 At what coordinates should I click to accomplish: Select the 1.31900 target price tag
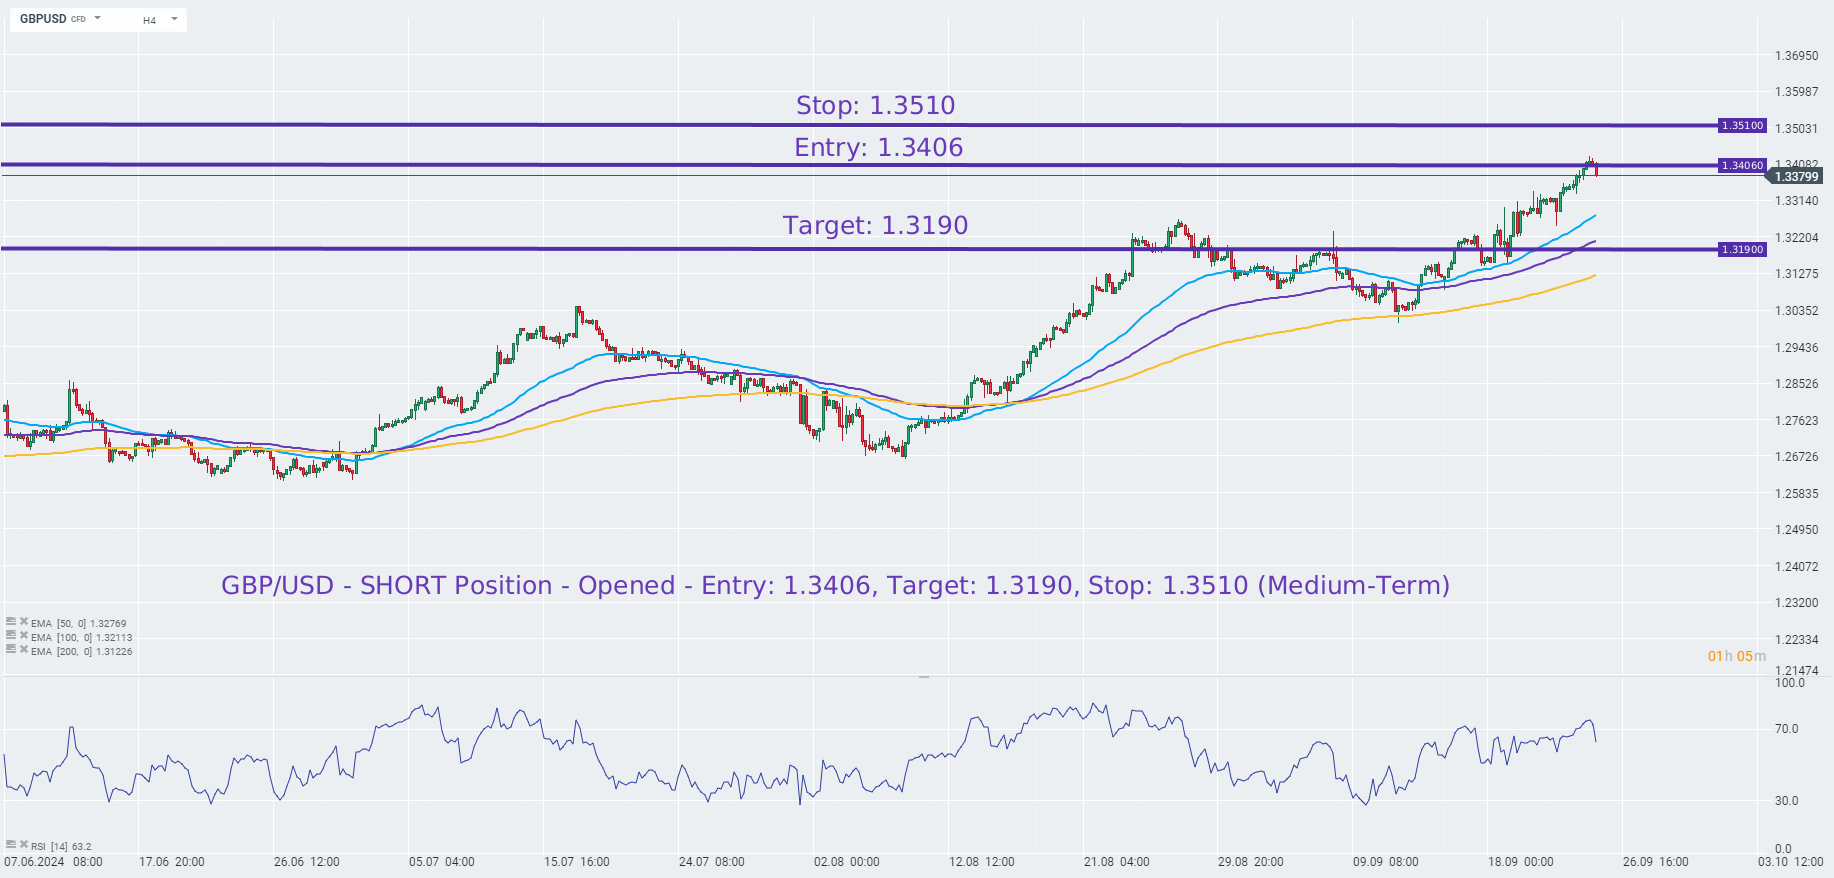pyautogui.click(x=1742, y=249)
